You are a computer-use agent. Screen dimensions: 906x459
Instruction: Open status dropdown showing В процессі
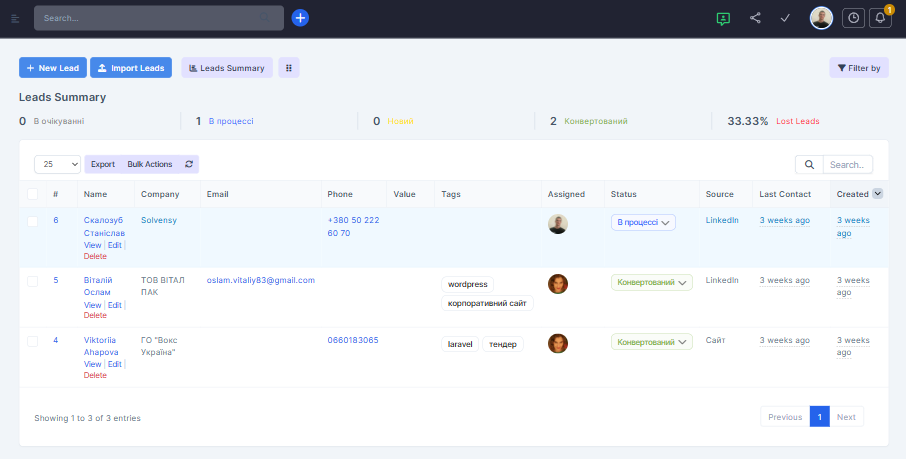(643, 223)
